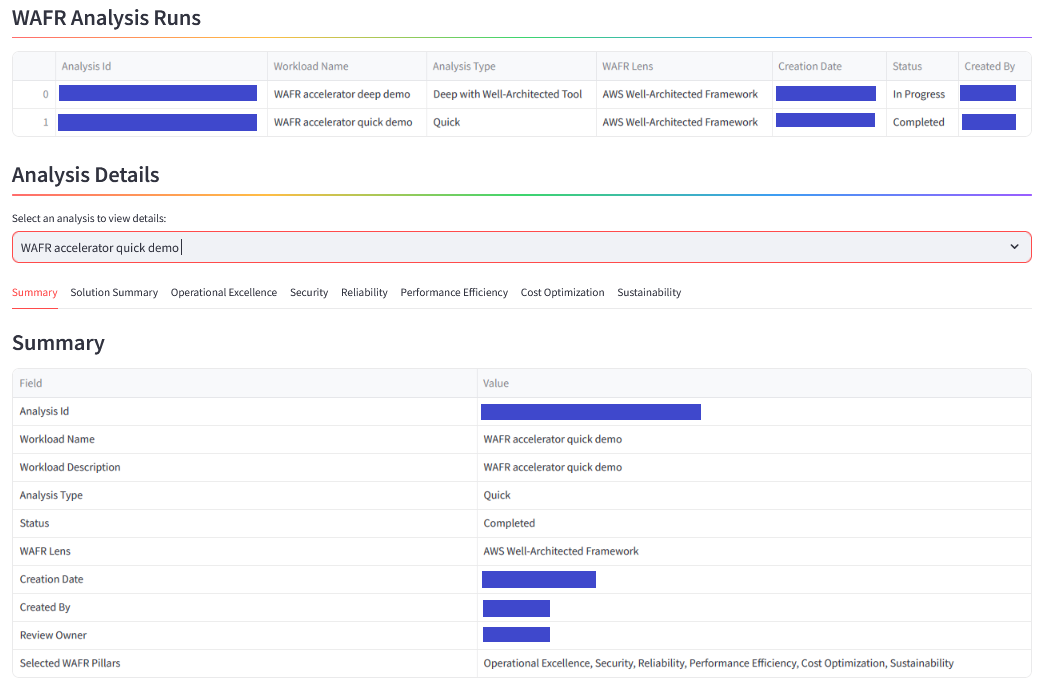The height and width of the screenshot is (690, 1058).
Task: Sort by the Creation Date column header
Action: click(829, 66)
